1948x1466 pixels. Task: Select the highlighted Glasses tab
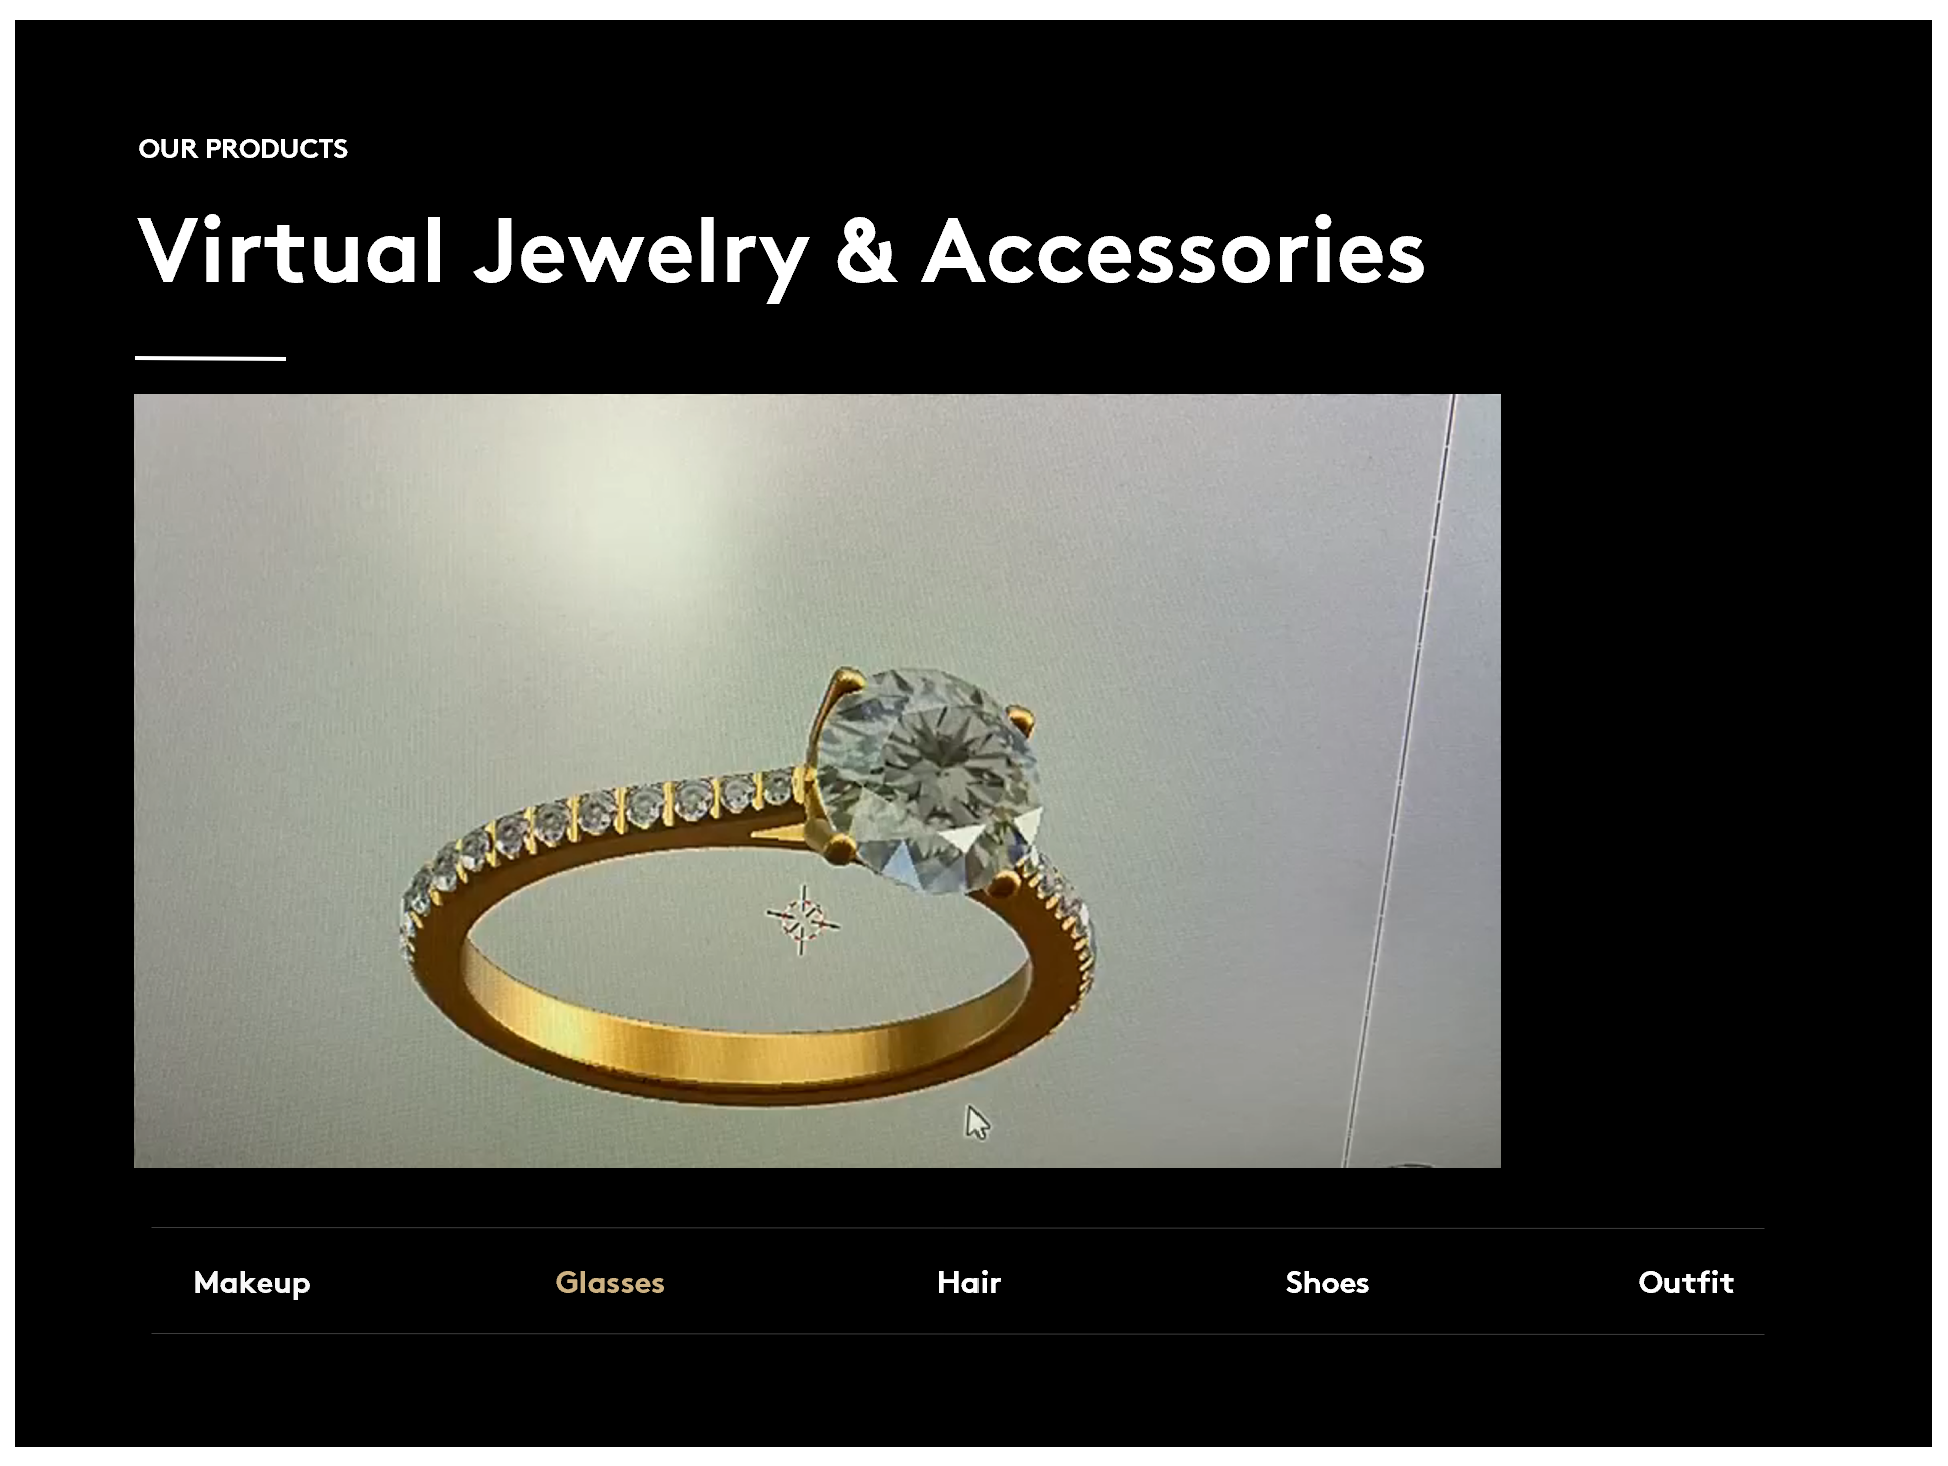click(x=610, y=1282)
